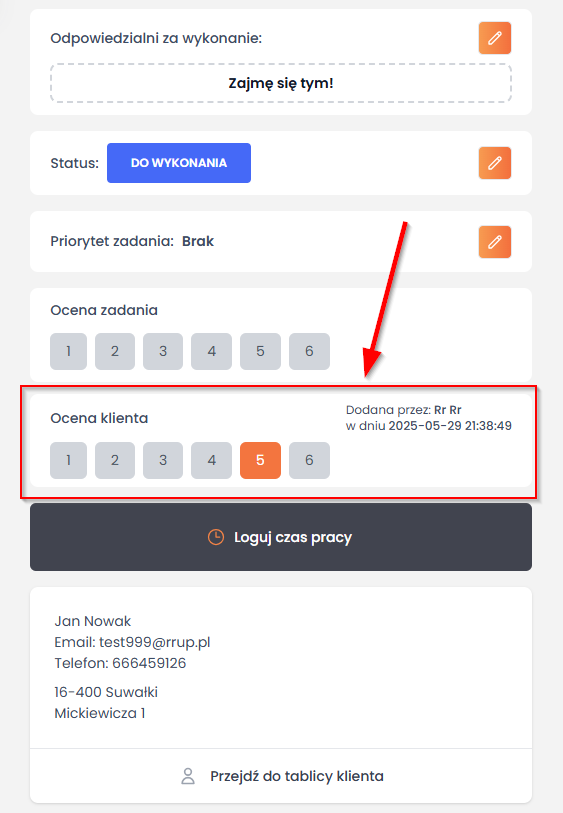Pick rating 5 in Ocena zadania
The width and height of the screenshot is (563, 813).
click(x=260, y=352)
